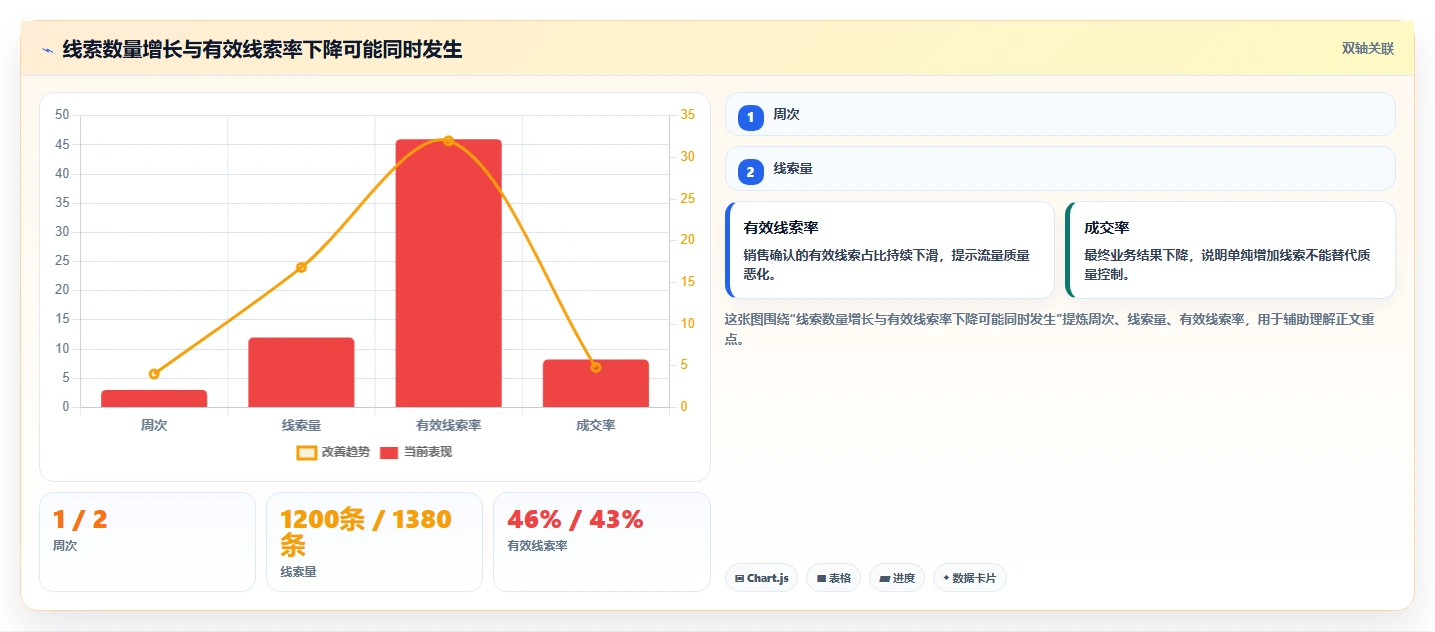Click the red bar for 成交率
The width and height of the screenshot is (1435, 632).
tap(596, 383)
